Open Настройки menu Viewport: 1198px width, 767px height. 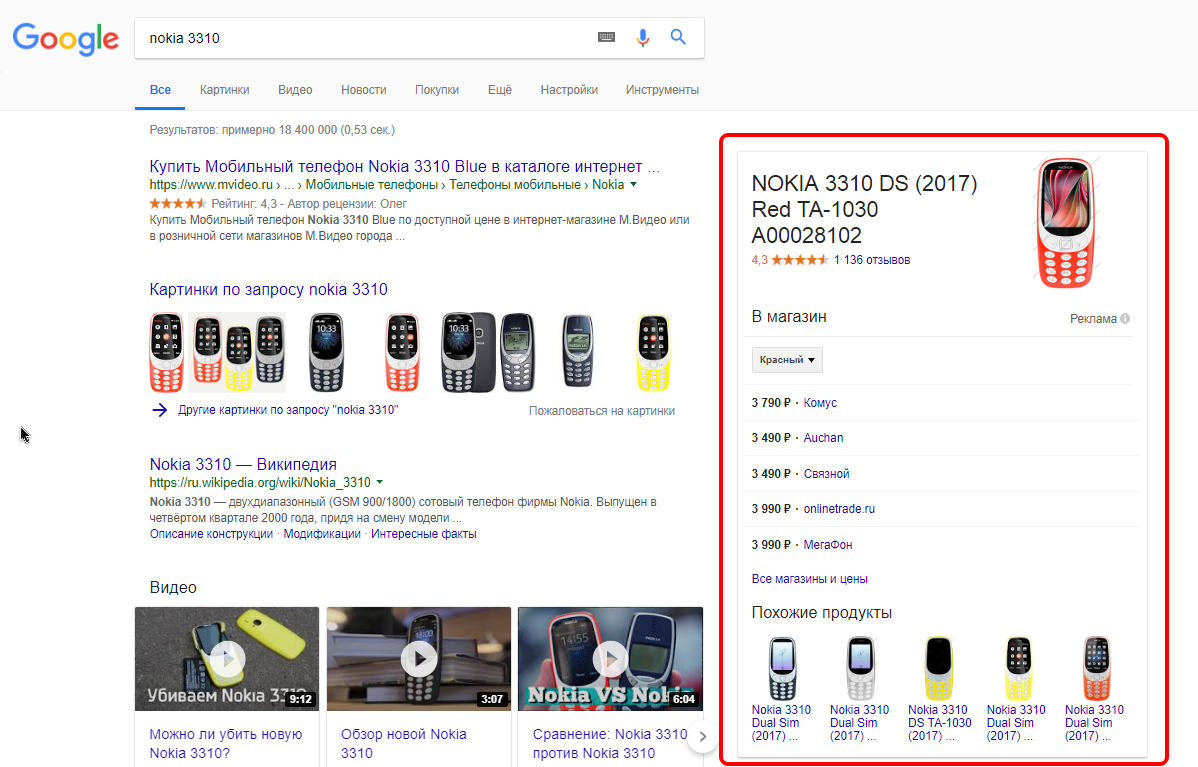pyautogui.click(x=569, y=89)
